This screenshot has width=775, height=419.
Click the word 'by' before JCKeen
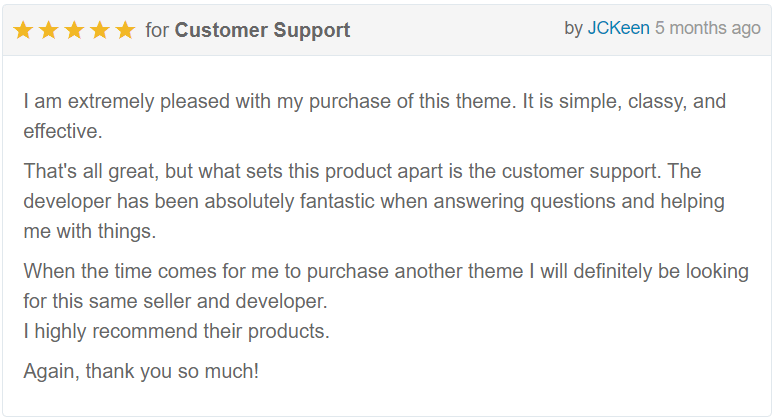click(x=574, y=29)
